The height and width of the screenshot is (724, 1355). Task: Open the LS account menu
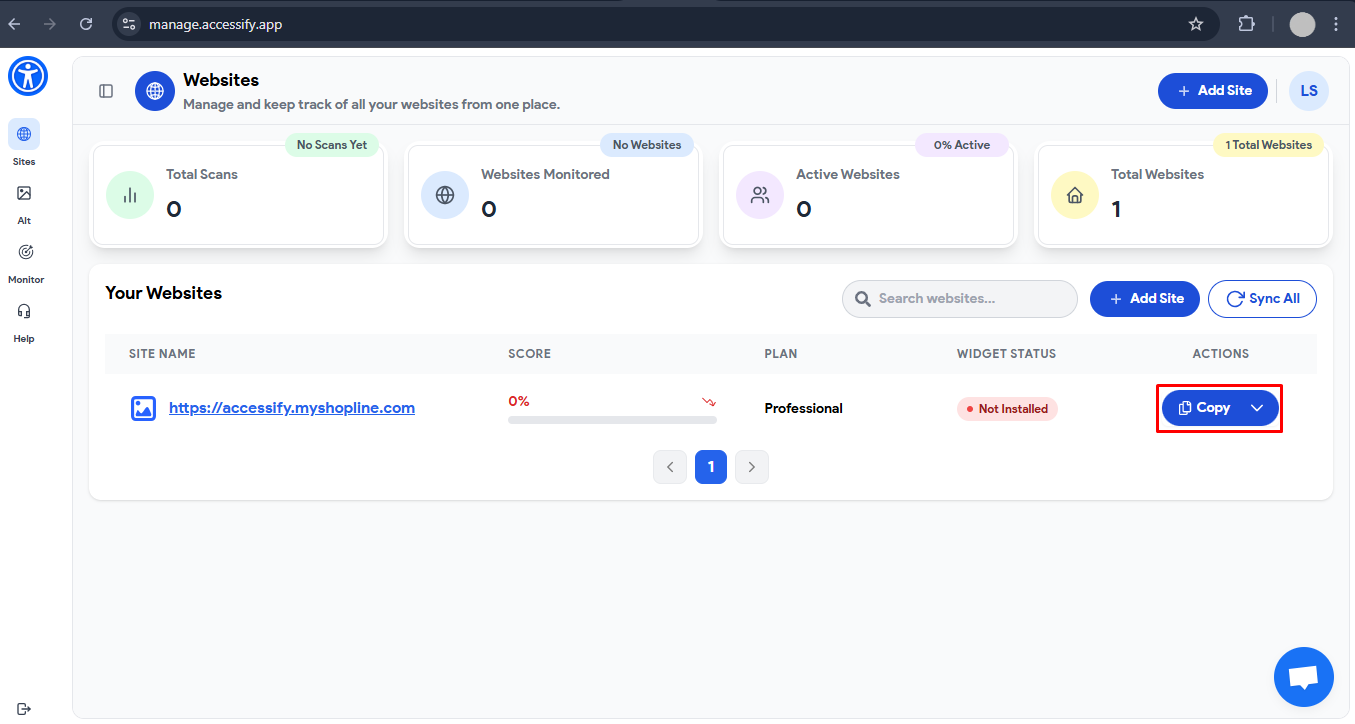pyautogui.click(x=1309, y=90)
